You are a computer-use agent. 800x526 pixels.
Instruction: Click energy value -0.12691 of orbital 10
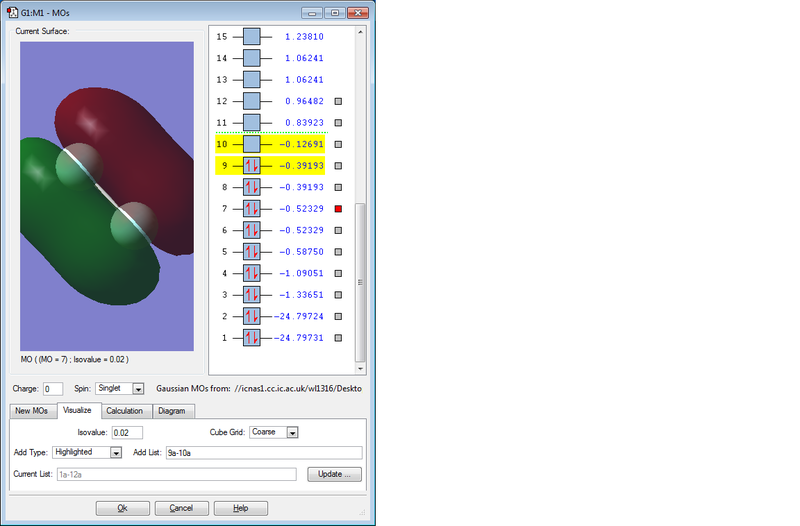301,144
